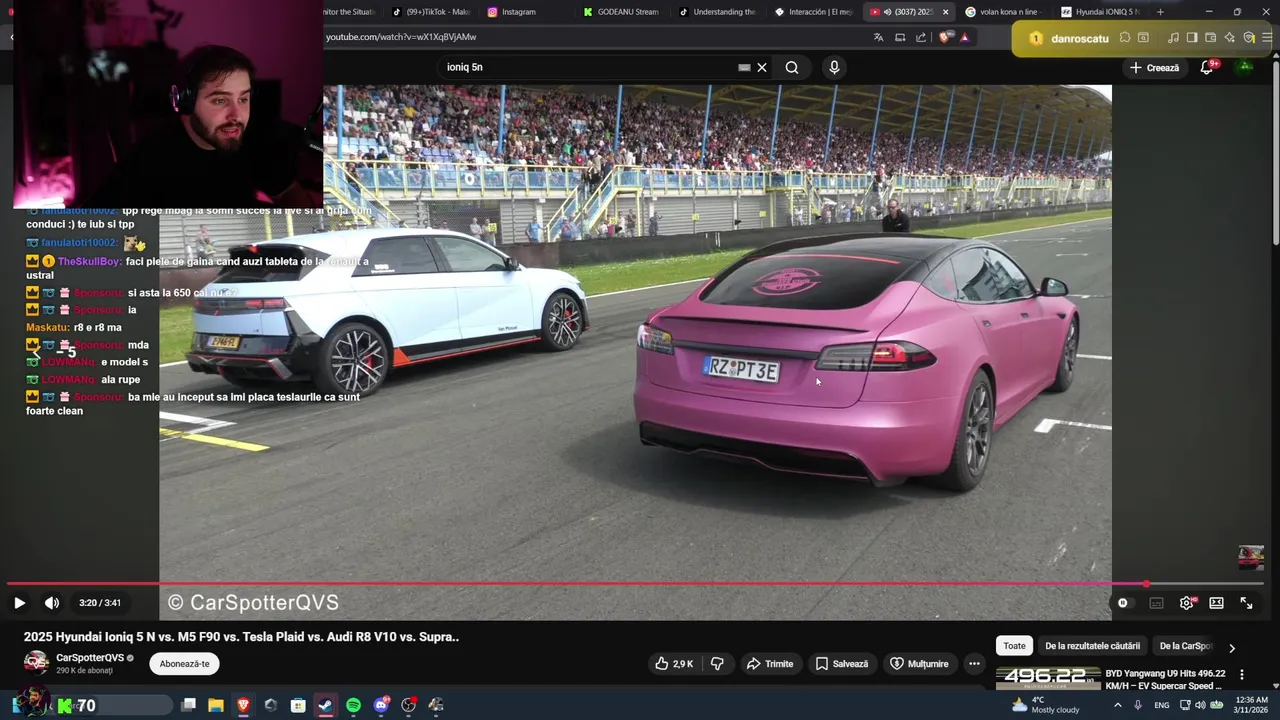Open Steam from the taskbar
Screen dimensions: 1280x720
point(325,705)
